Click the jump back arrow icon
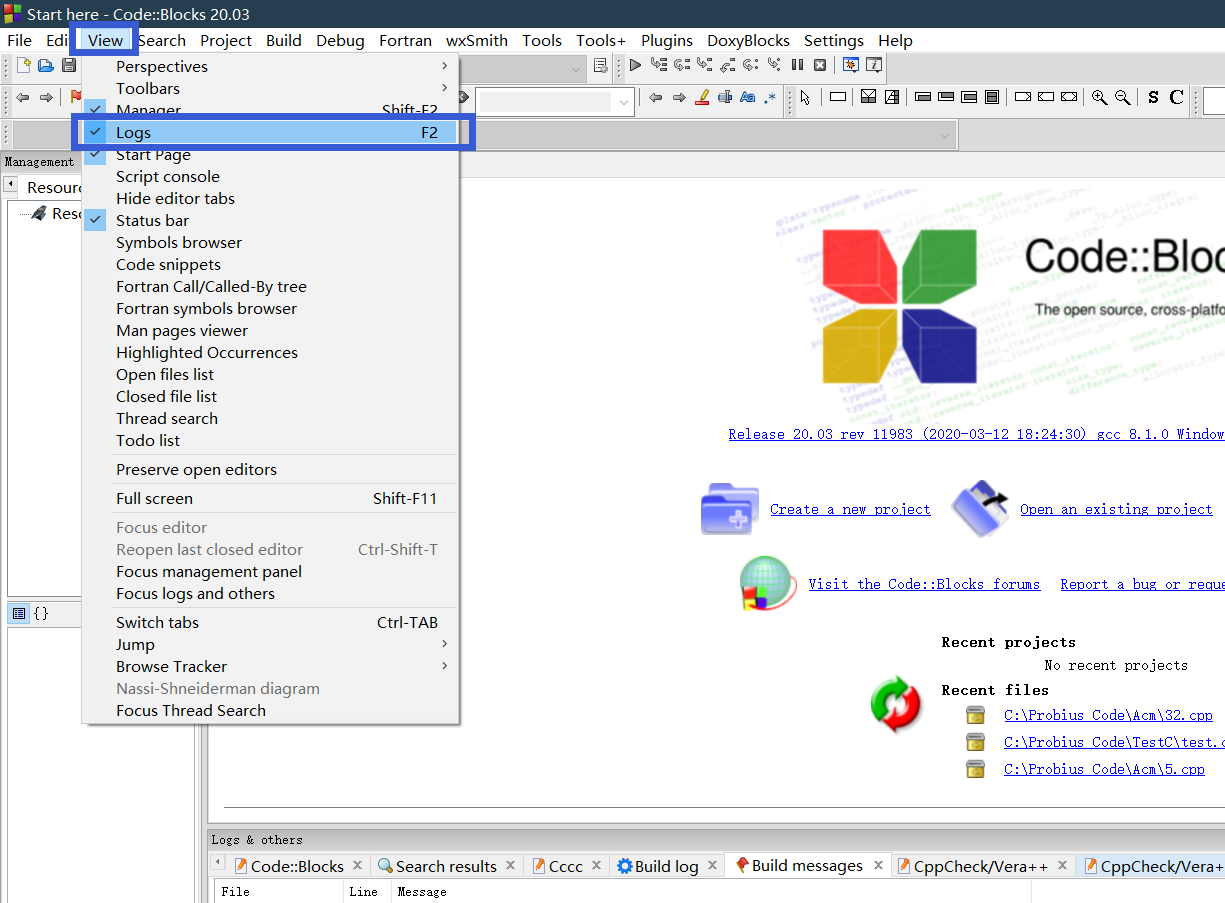 coord(23,97)
